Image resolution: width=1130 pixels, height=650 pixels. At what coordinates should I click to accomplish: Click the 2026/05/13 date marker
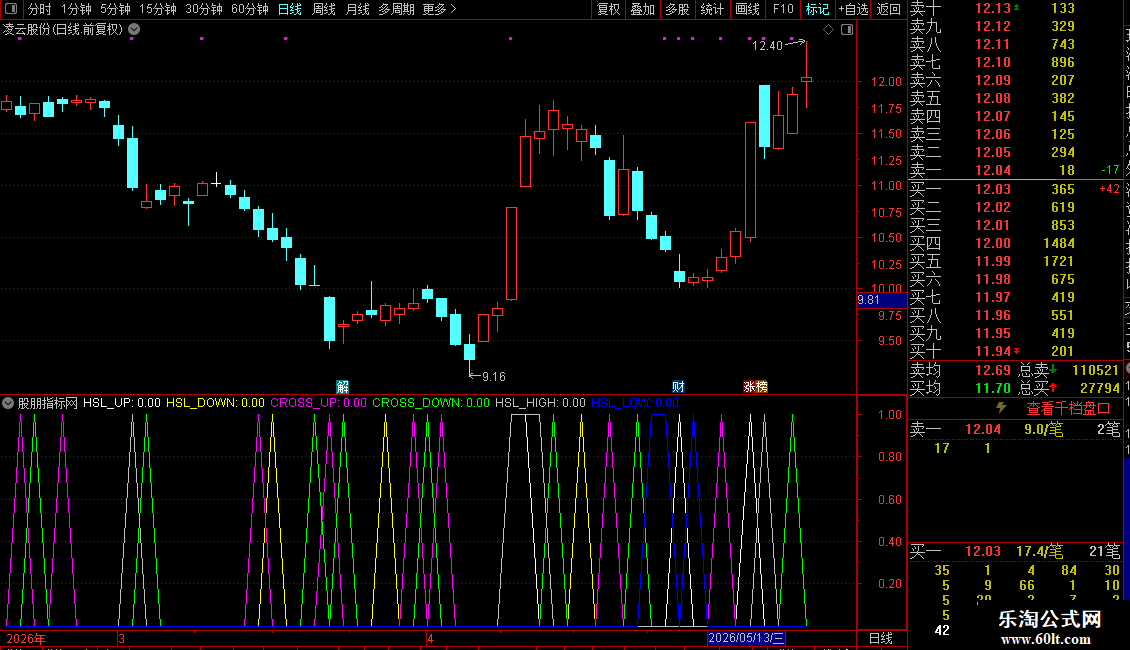pos(746,638)
